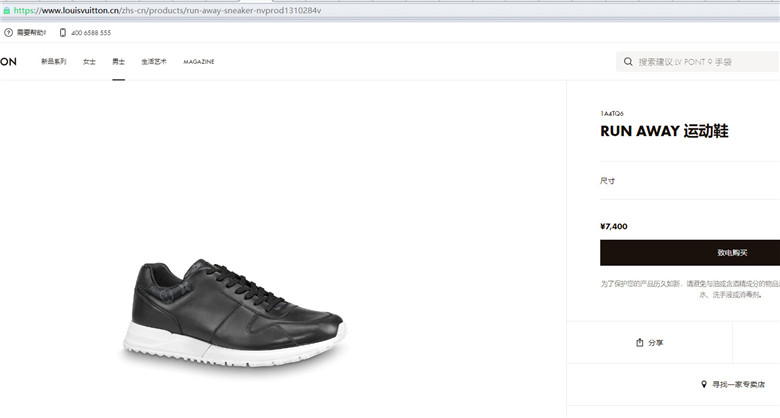Select the louisvuitton.cn URL in address bar
Image resolution: width=780 pixels, height=418 pixels.
coord(167,10)
